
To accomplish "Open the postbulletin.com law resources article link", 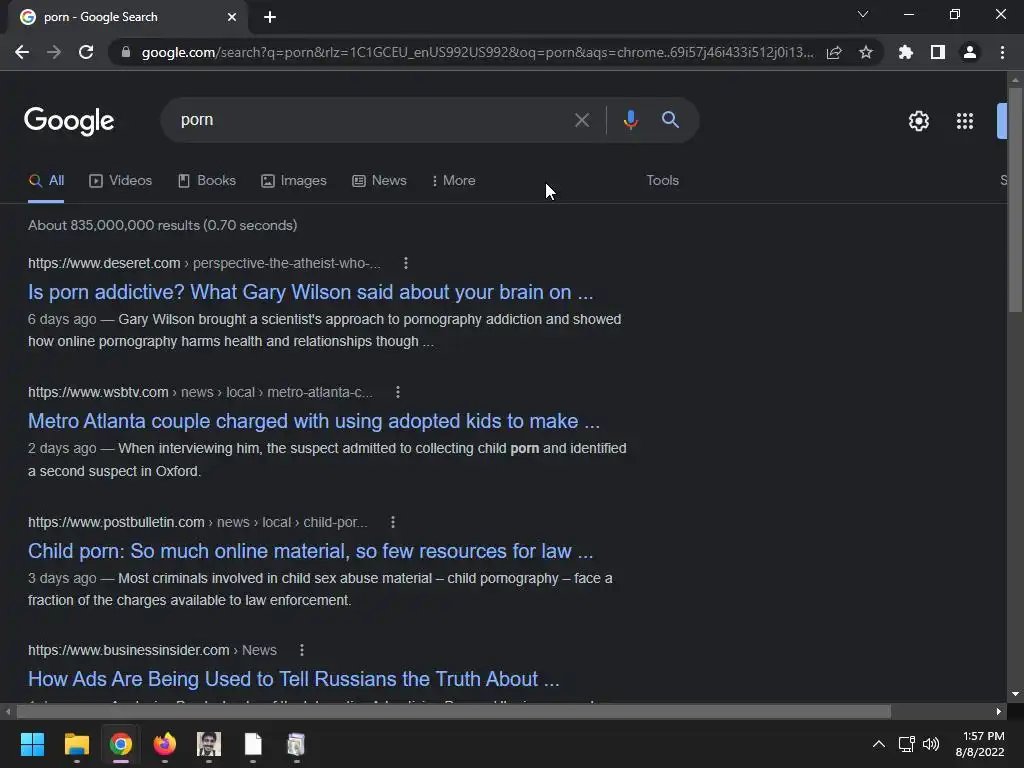I will click(x=310, y=551).
